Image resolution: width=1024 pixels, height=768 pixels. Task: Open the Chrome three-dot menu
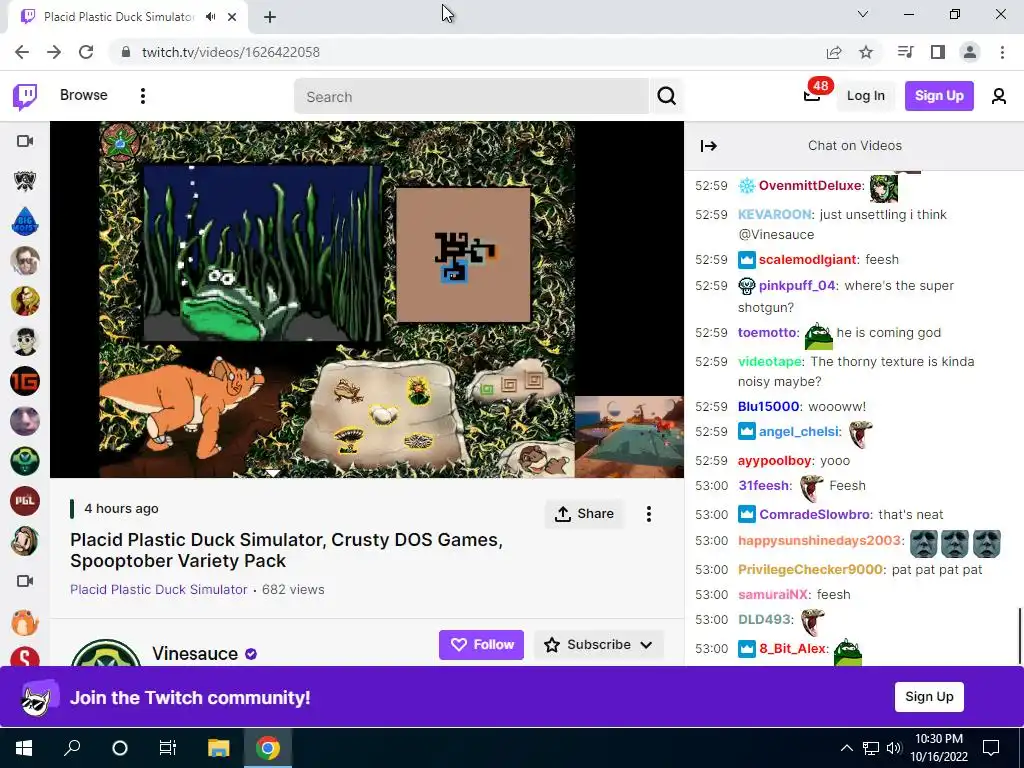coord(1002,52)
